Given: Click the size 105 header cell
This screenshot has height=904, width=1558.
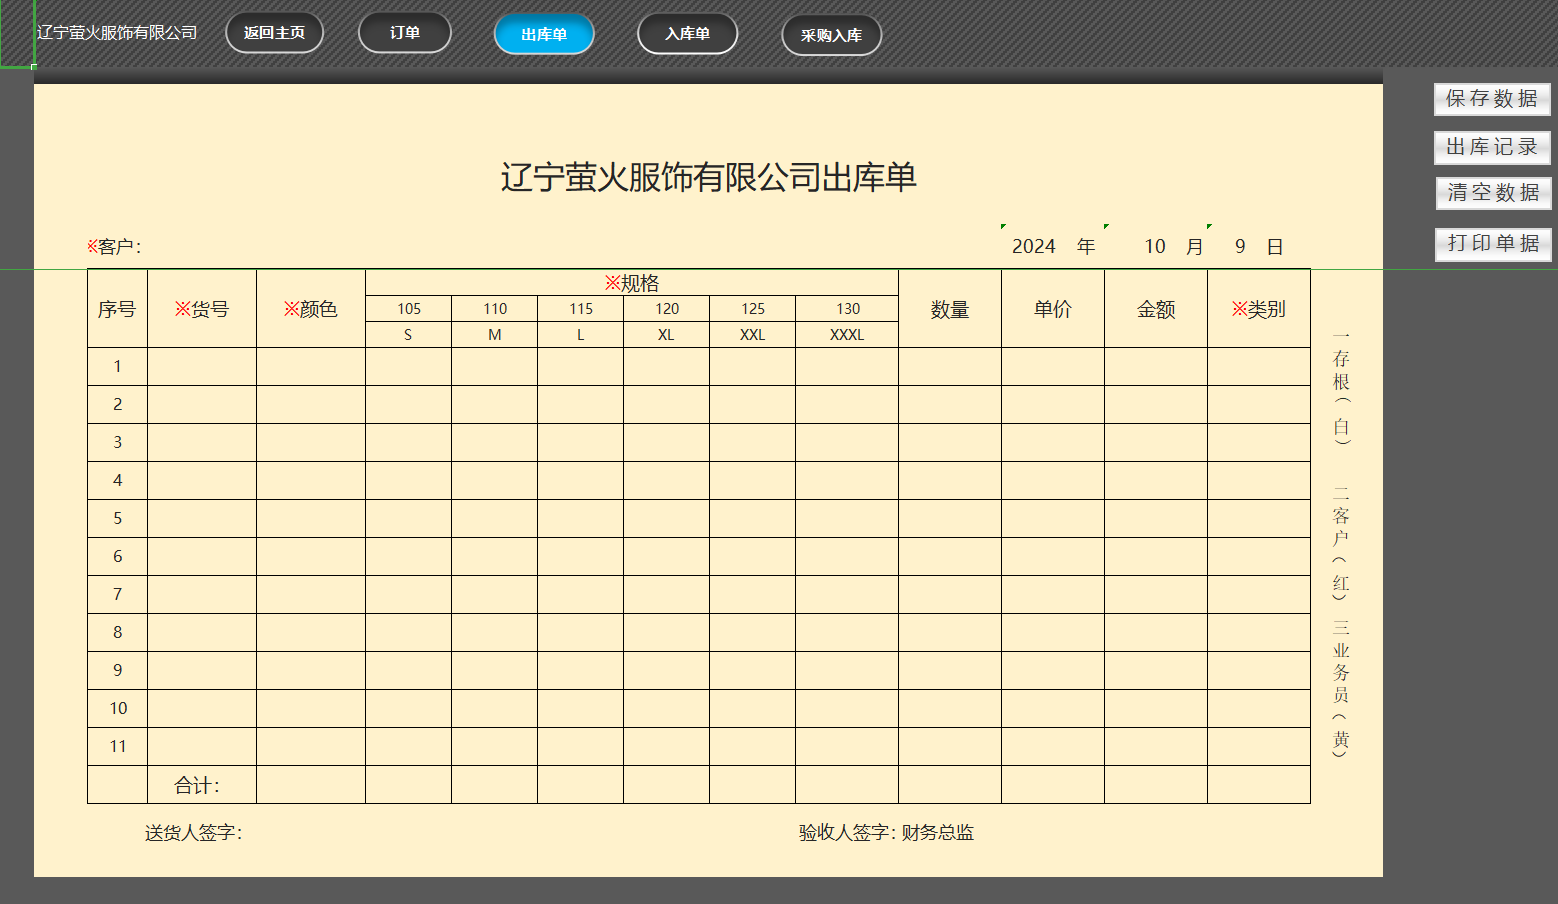Looking at the screenshot, I should click(408, 309).
